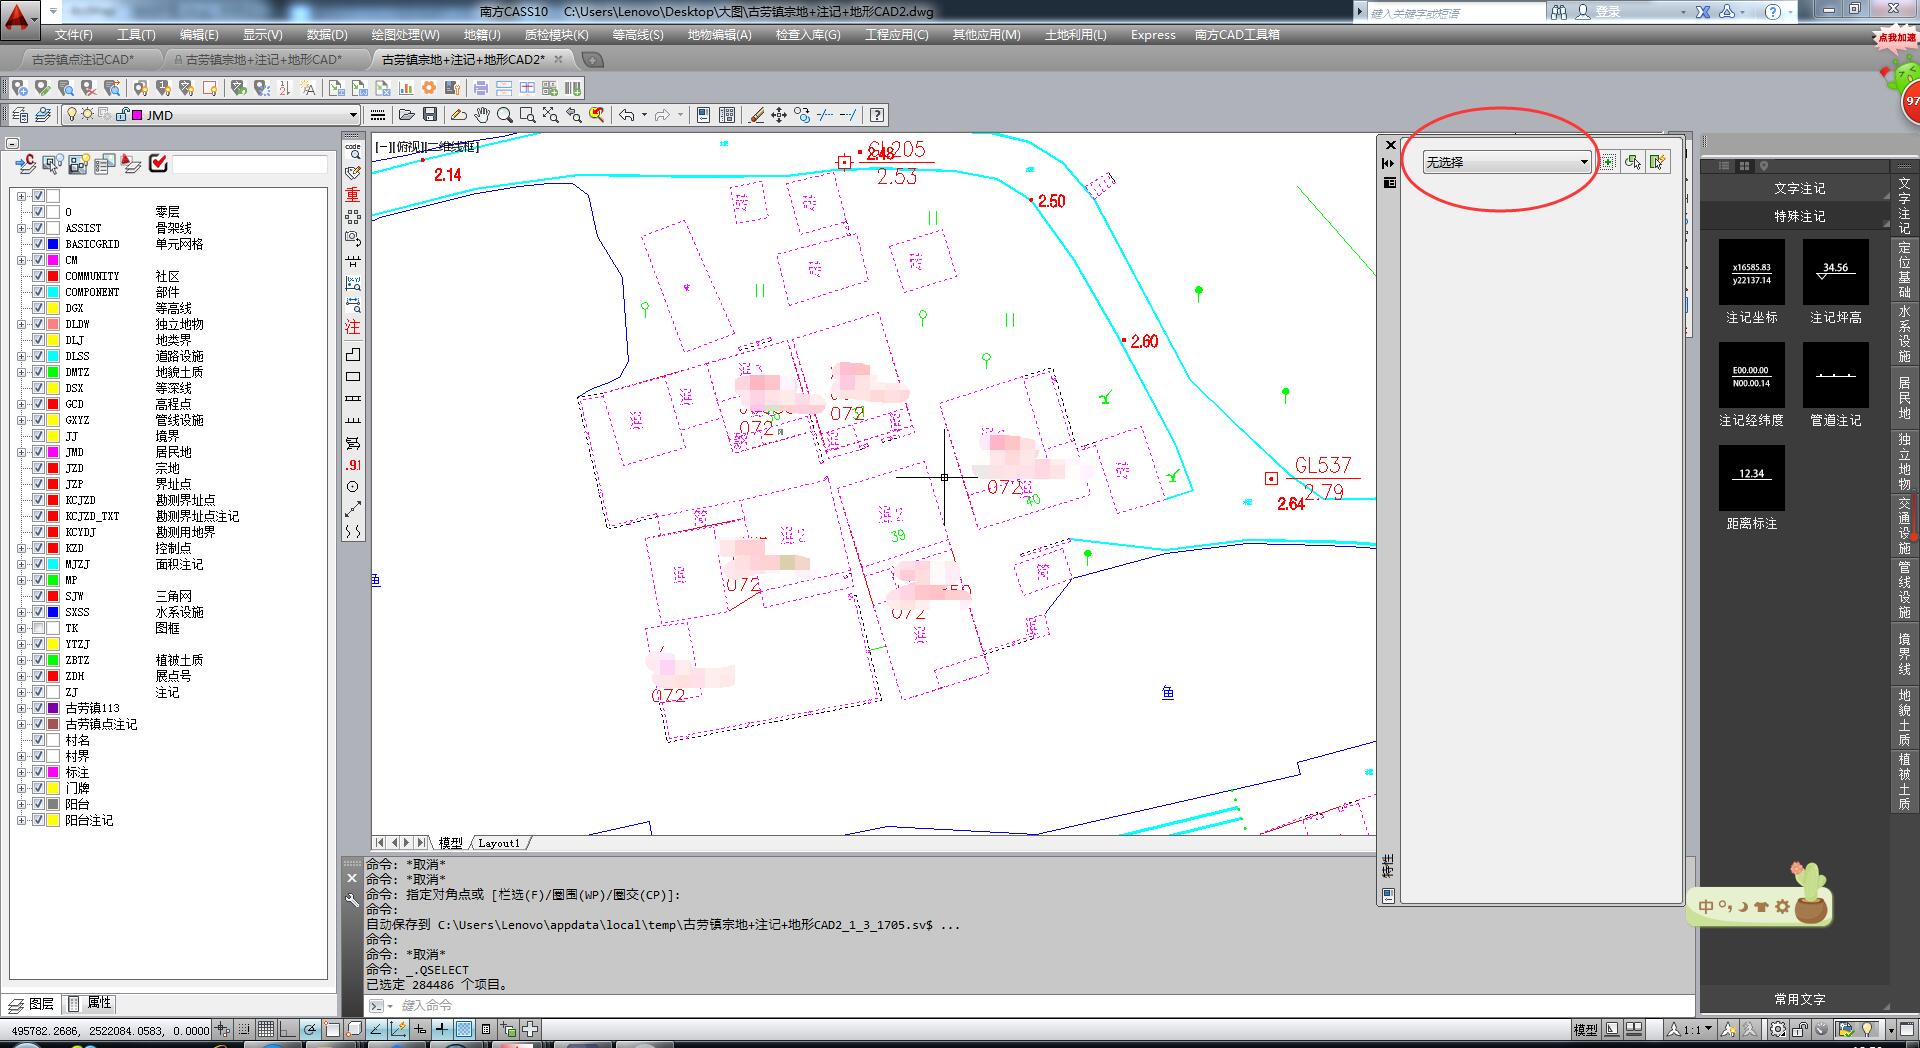Switch to 古劳镇点注记CAD tab
This screenshot has width=1920, height=1048.
[82, 60]
